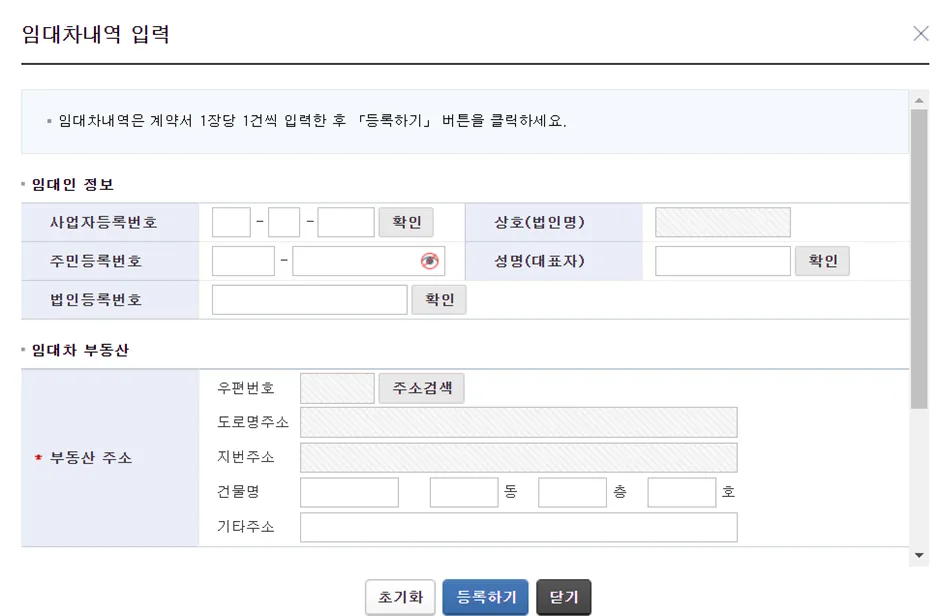The image size is (940, 616).
Task: Click the 우편번호 postal code field
Action: (x=337, y=388)
